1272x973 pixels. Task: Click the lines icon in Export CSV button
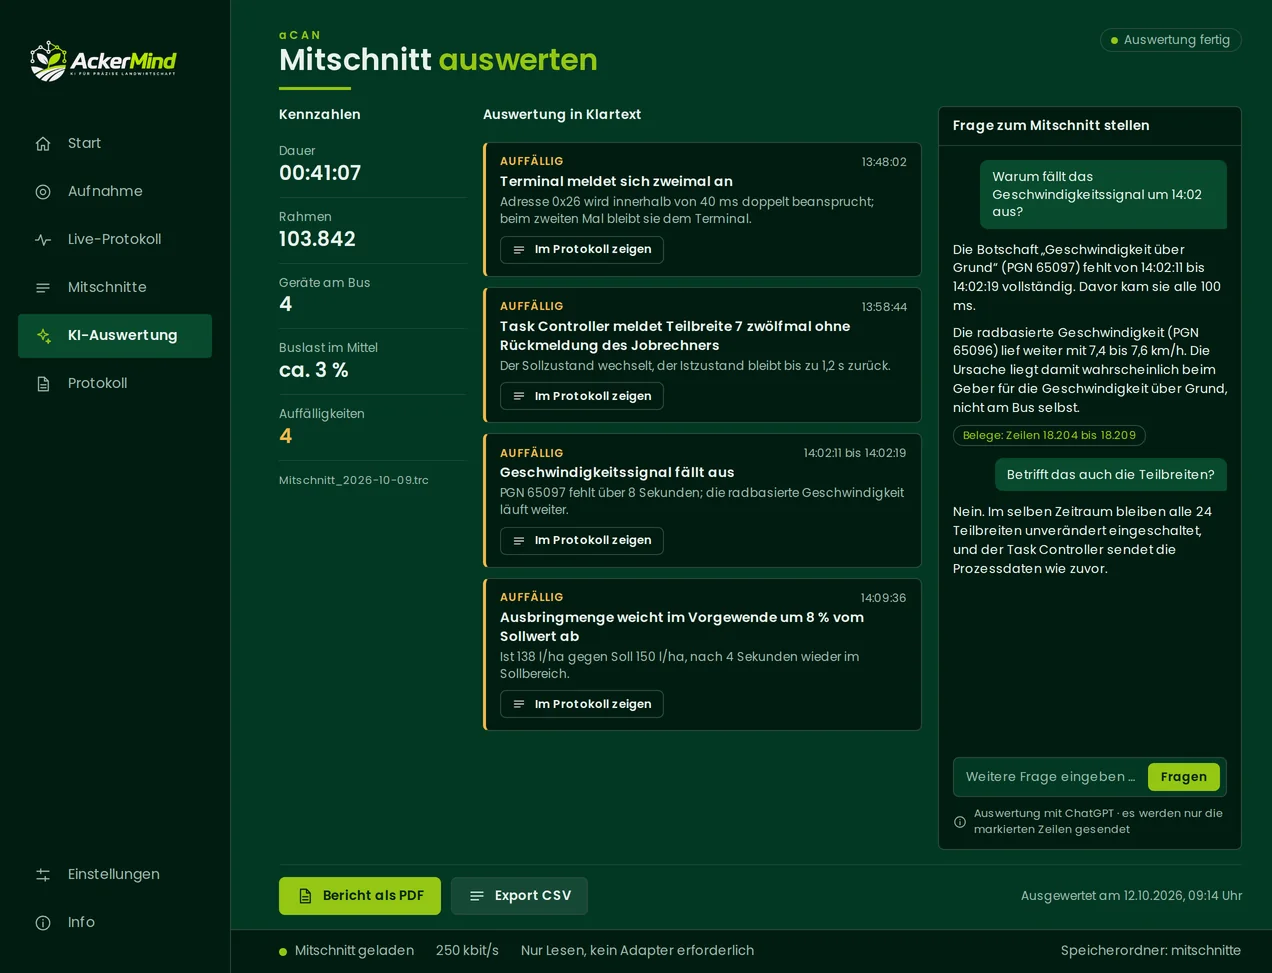click(x=477, y=896)
